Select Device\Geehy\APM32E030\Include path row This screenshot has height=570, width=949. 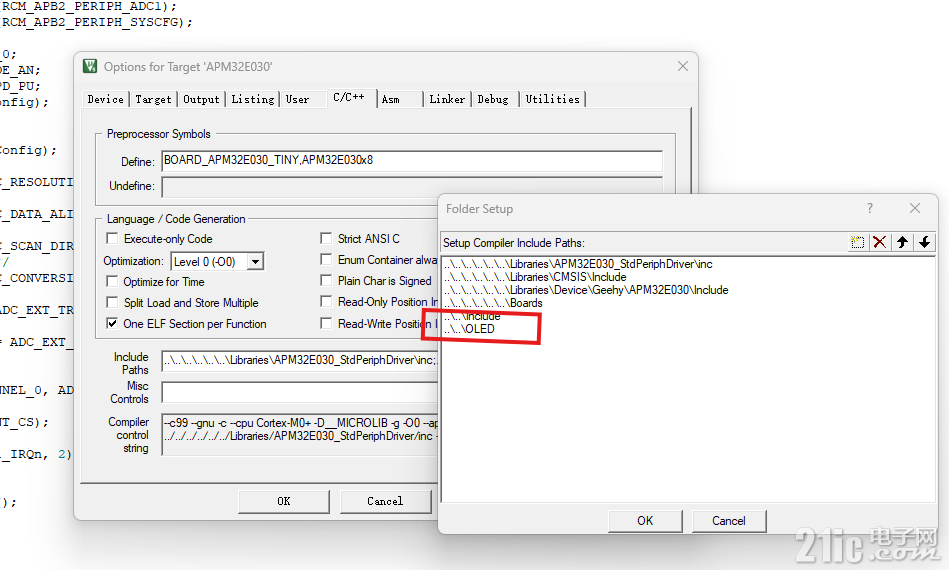pos(586,290)
